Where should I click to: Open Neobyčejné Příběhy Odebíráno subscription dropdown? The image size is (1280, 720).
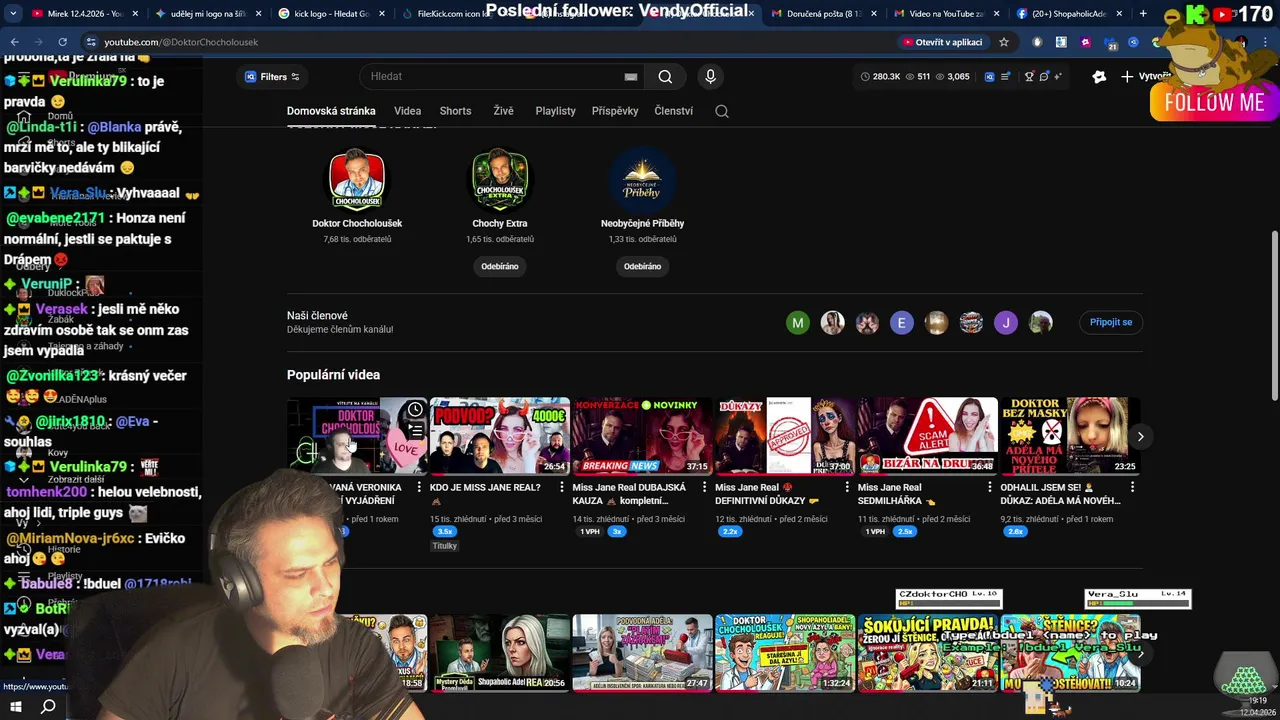pos(642,266)
